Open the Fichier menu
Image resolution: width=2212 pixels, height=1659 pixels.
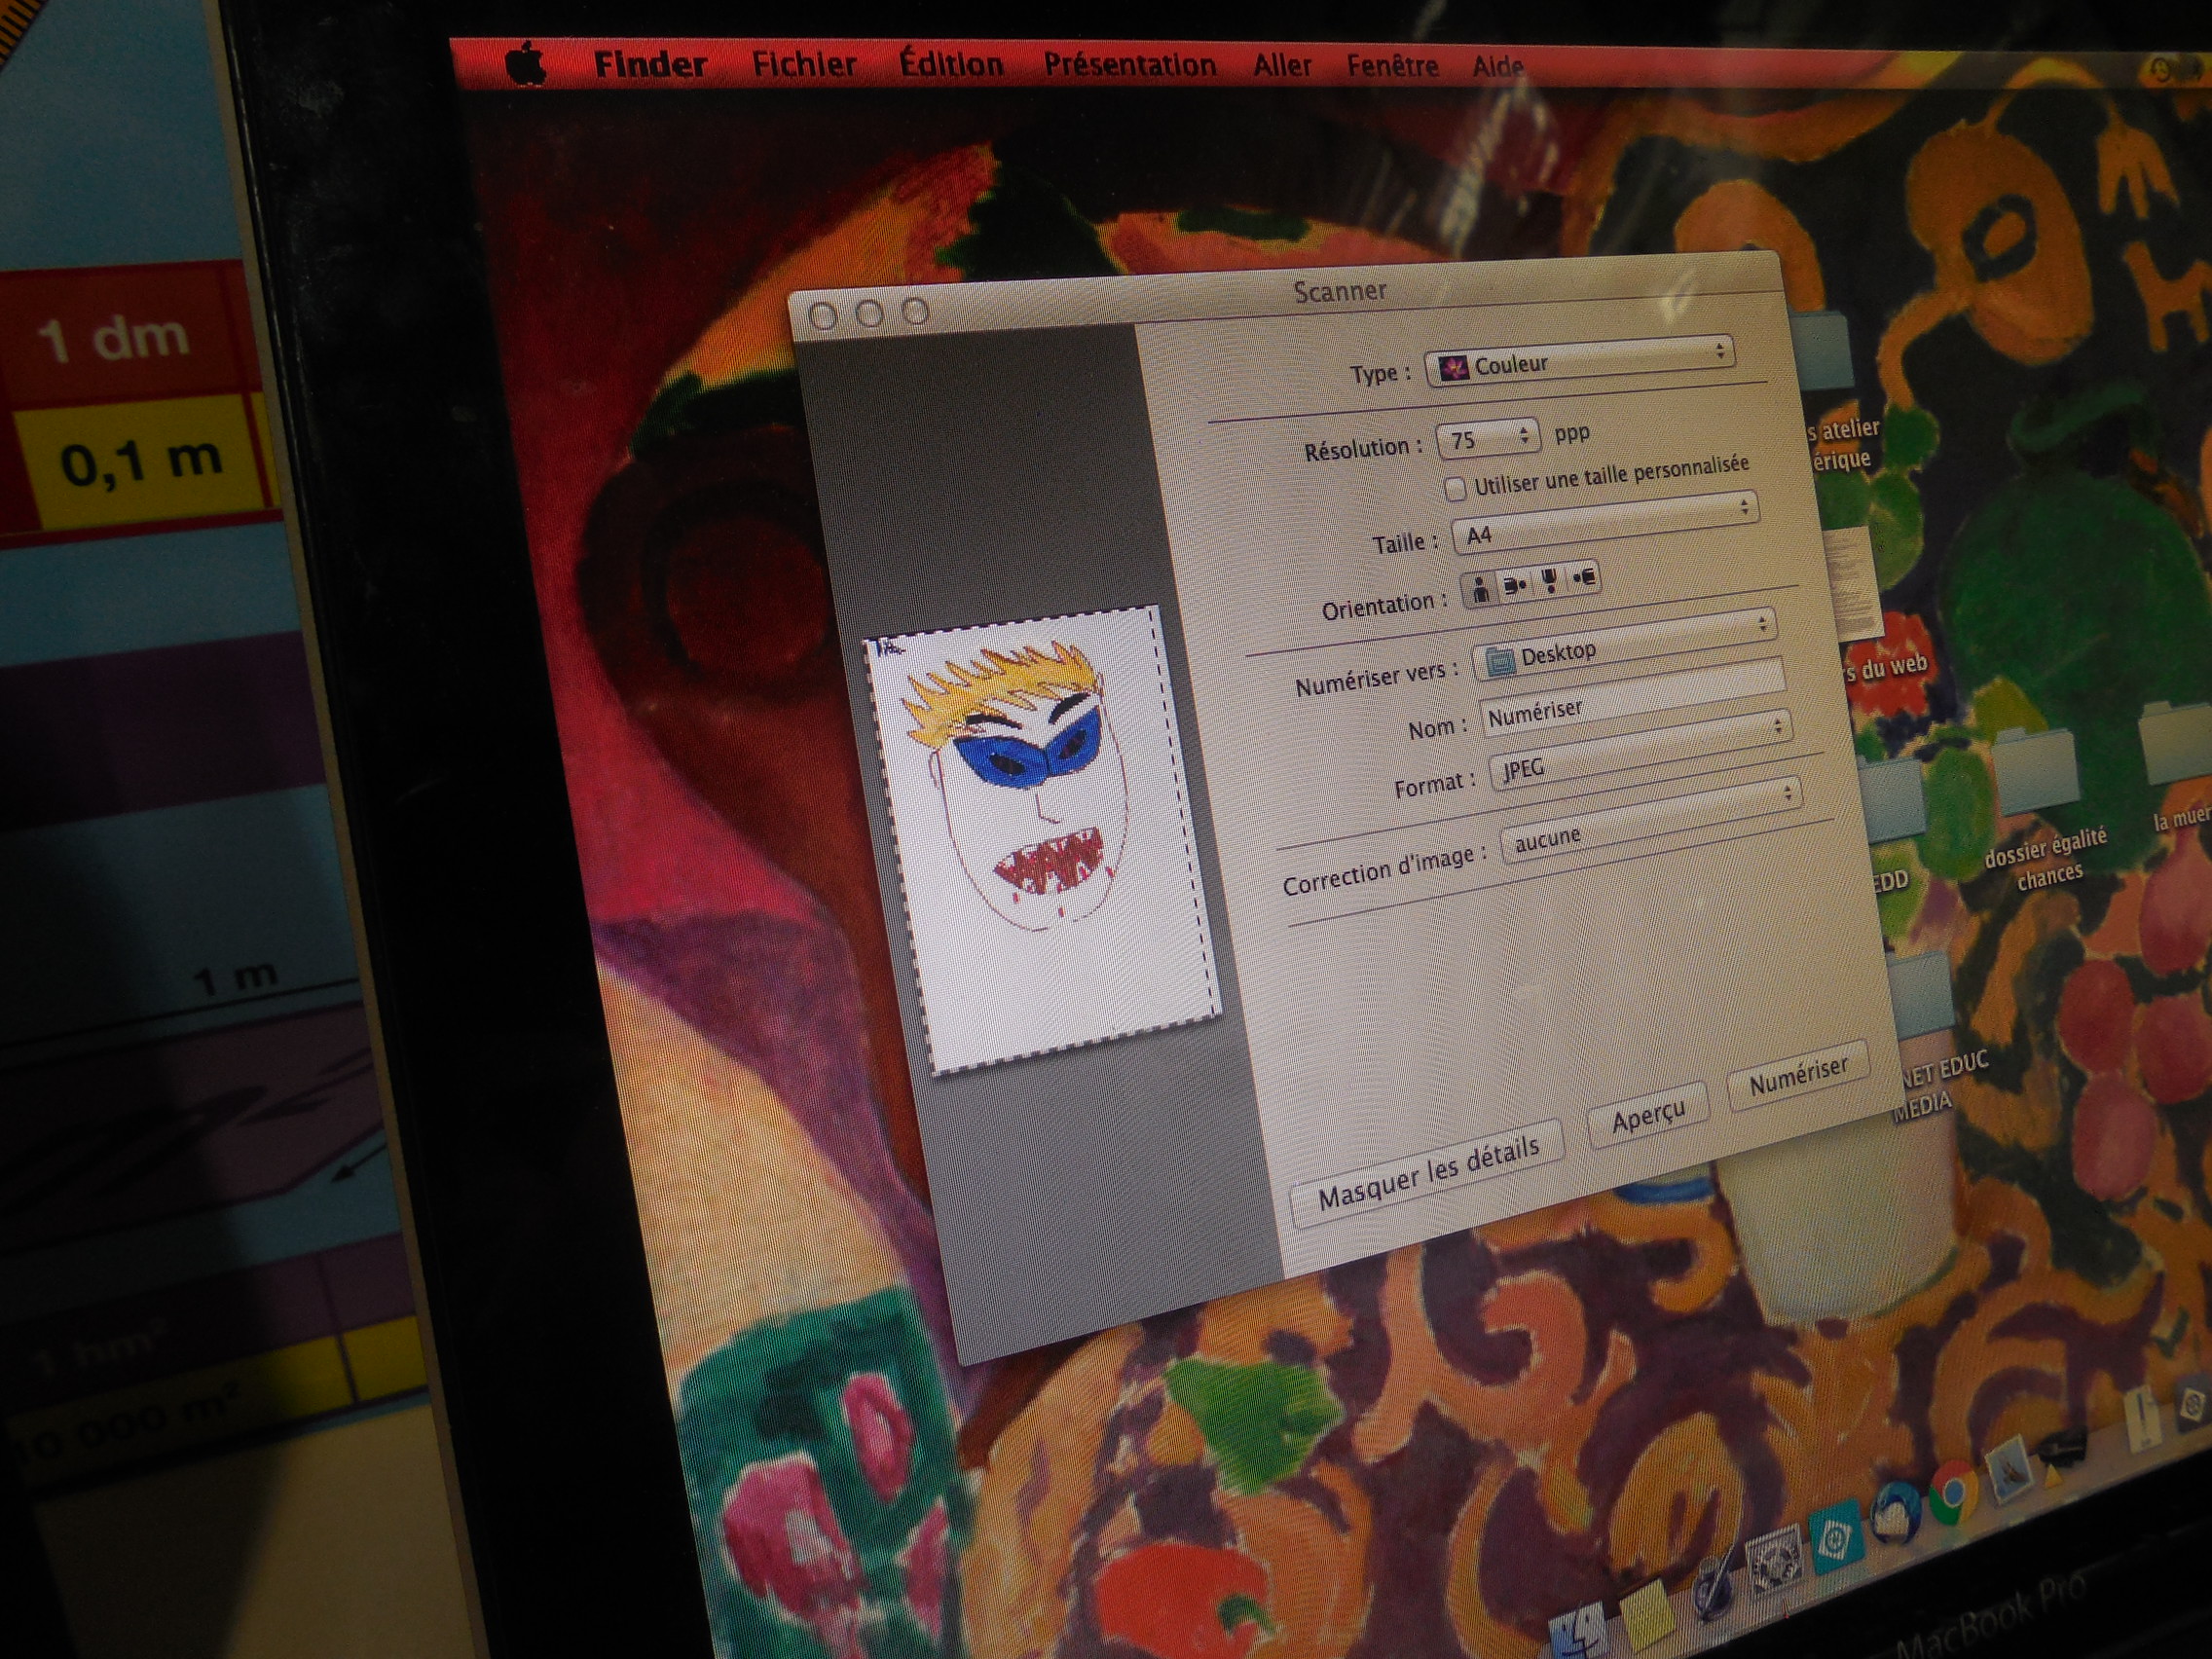(805, 65)
